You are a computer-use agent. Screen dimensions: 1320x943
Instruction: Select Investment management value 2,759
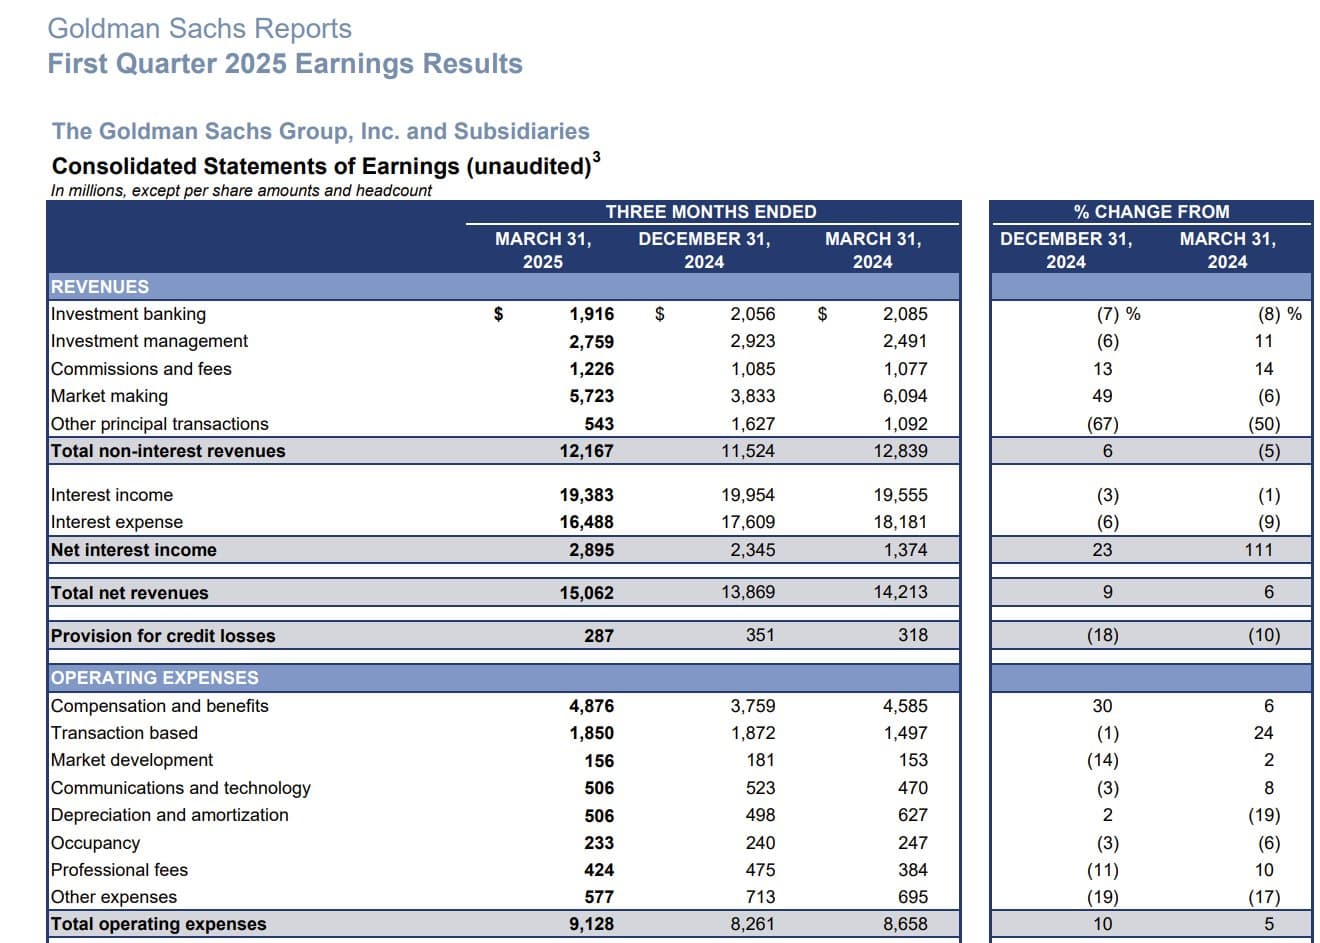[x=592, y=342]
